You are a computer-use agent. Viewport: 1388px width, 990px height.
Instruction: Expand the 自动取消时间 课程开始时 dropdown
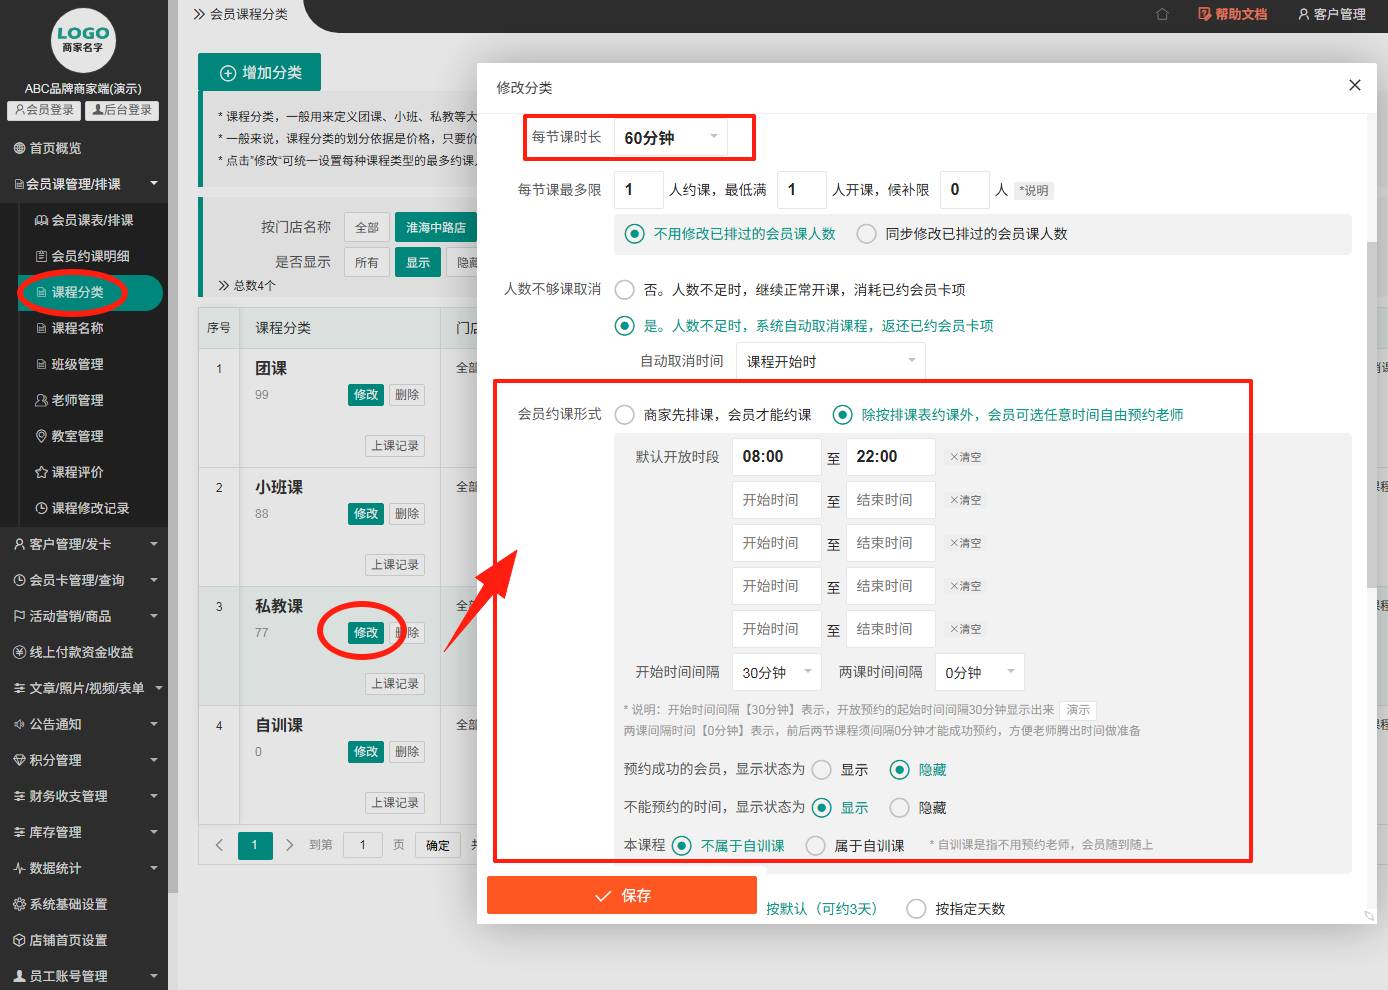point(830,361)
